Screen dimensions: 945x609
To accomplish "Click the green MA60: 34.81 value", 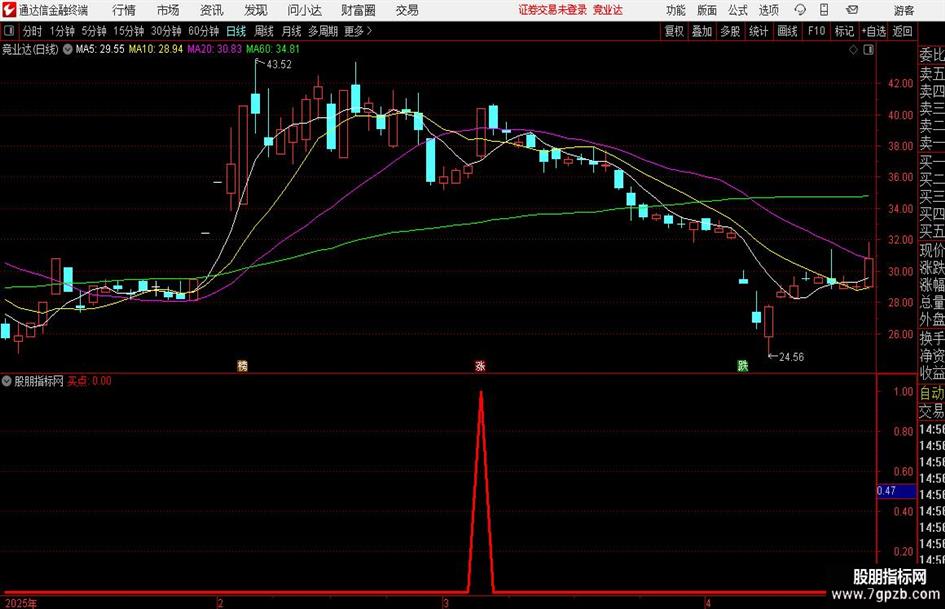I will click(272, 49).
